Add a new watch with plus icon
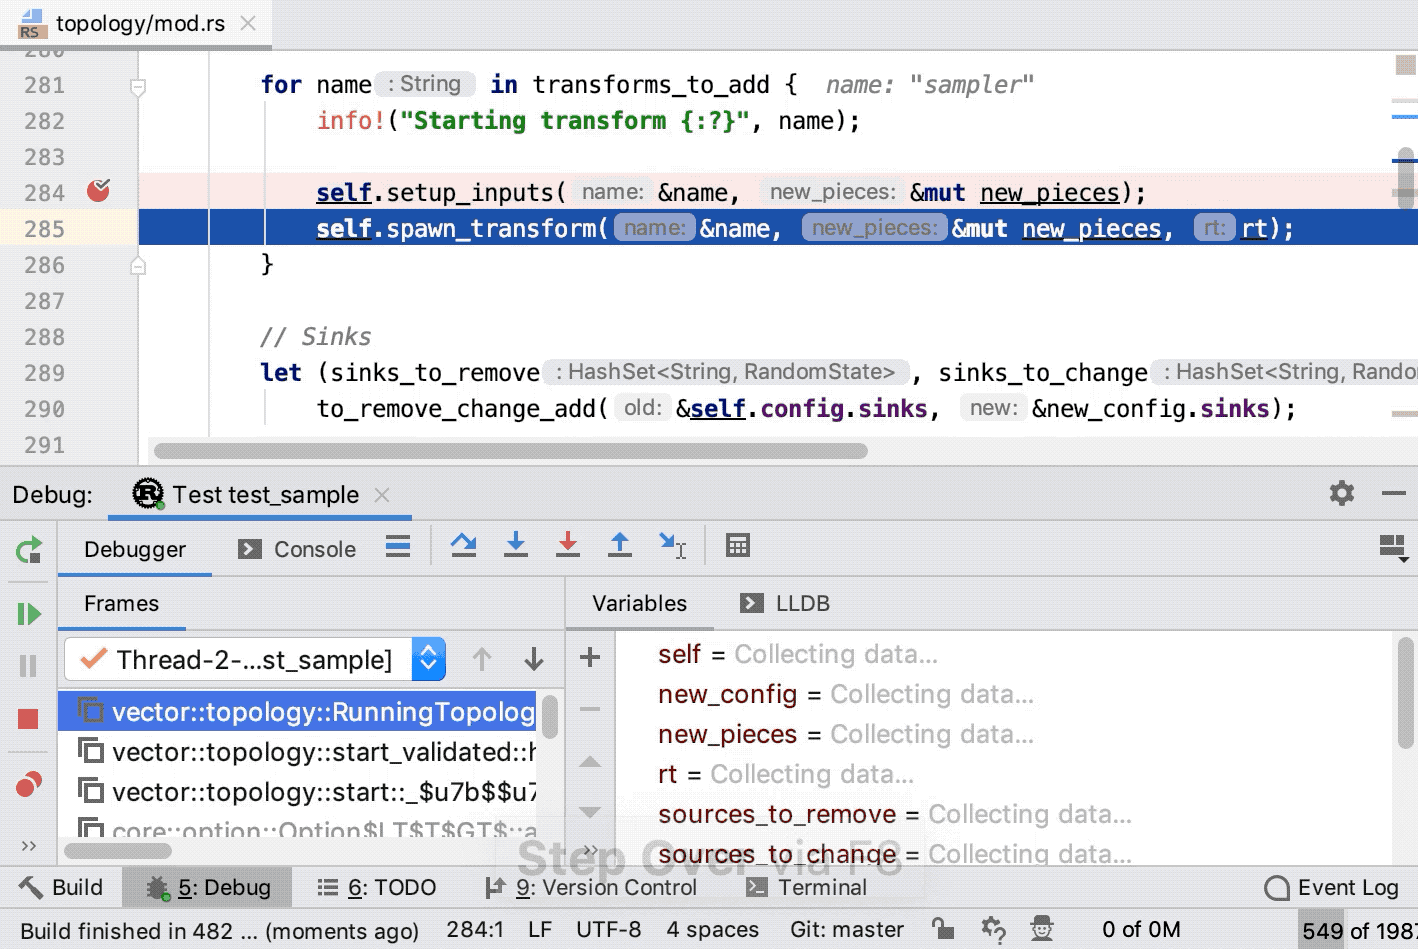Viewport: 1418px width, 949px height. (x=590, y=657)
